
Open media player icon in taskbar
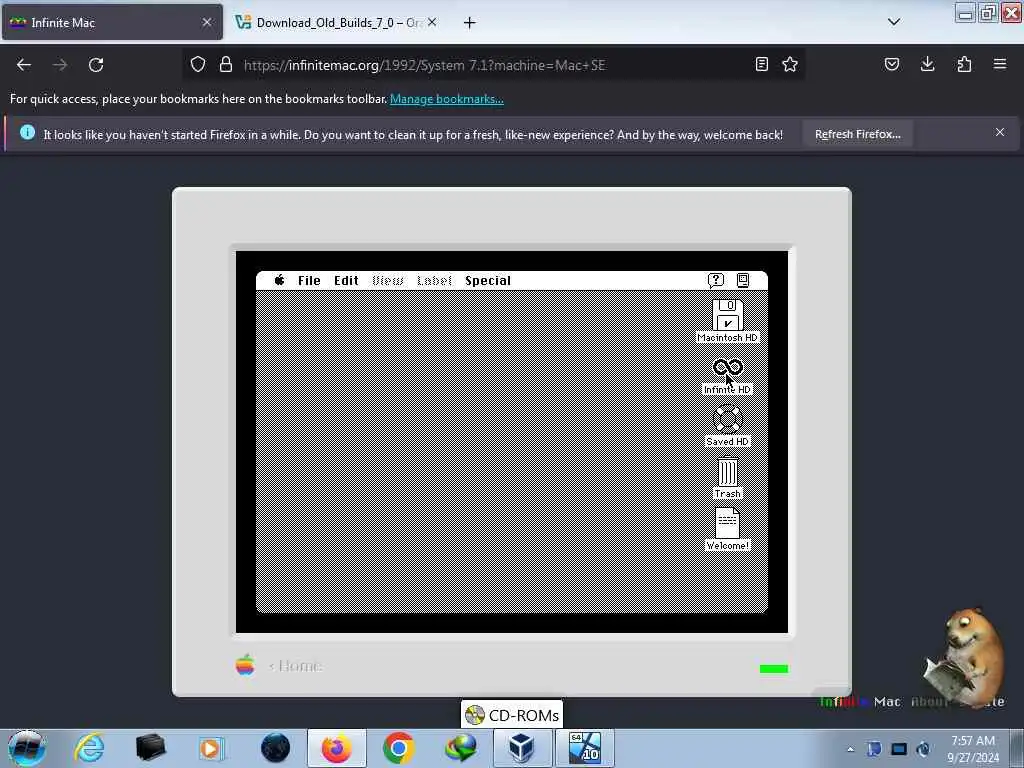pyautogui.click(x=211, y=748)
